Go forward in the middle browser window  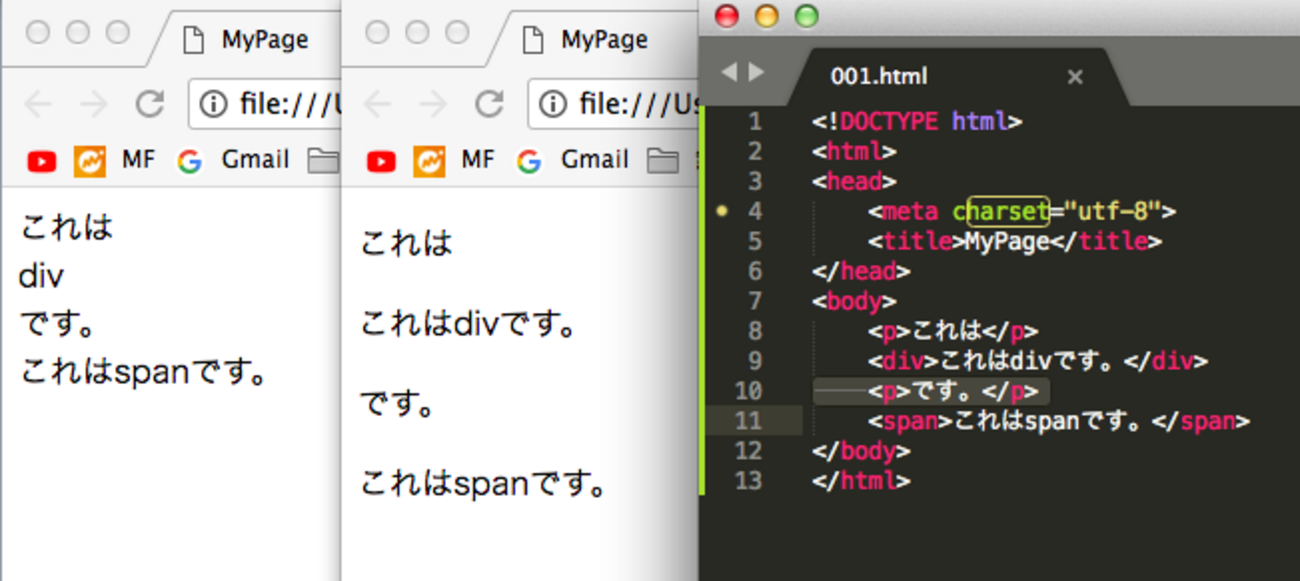tap(433, 104)
